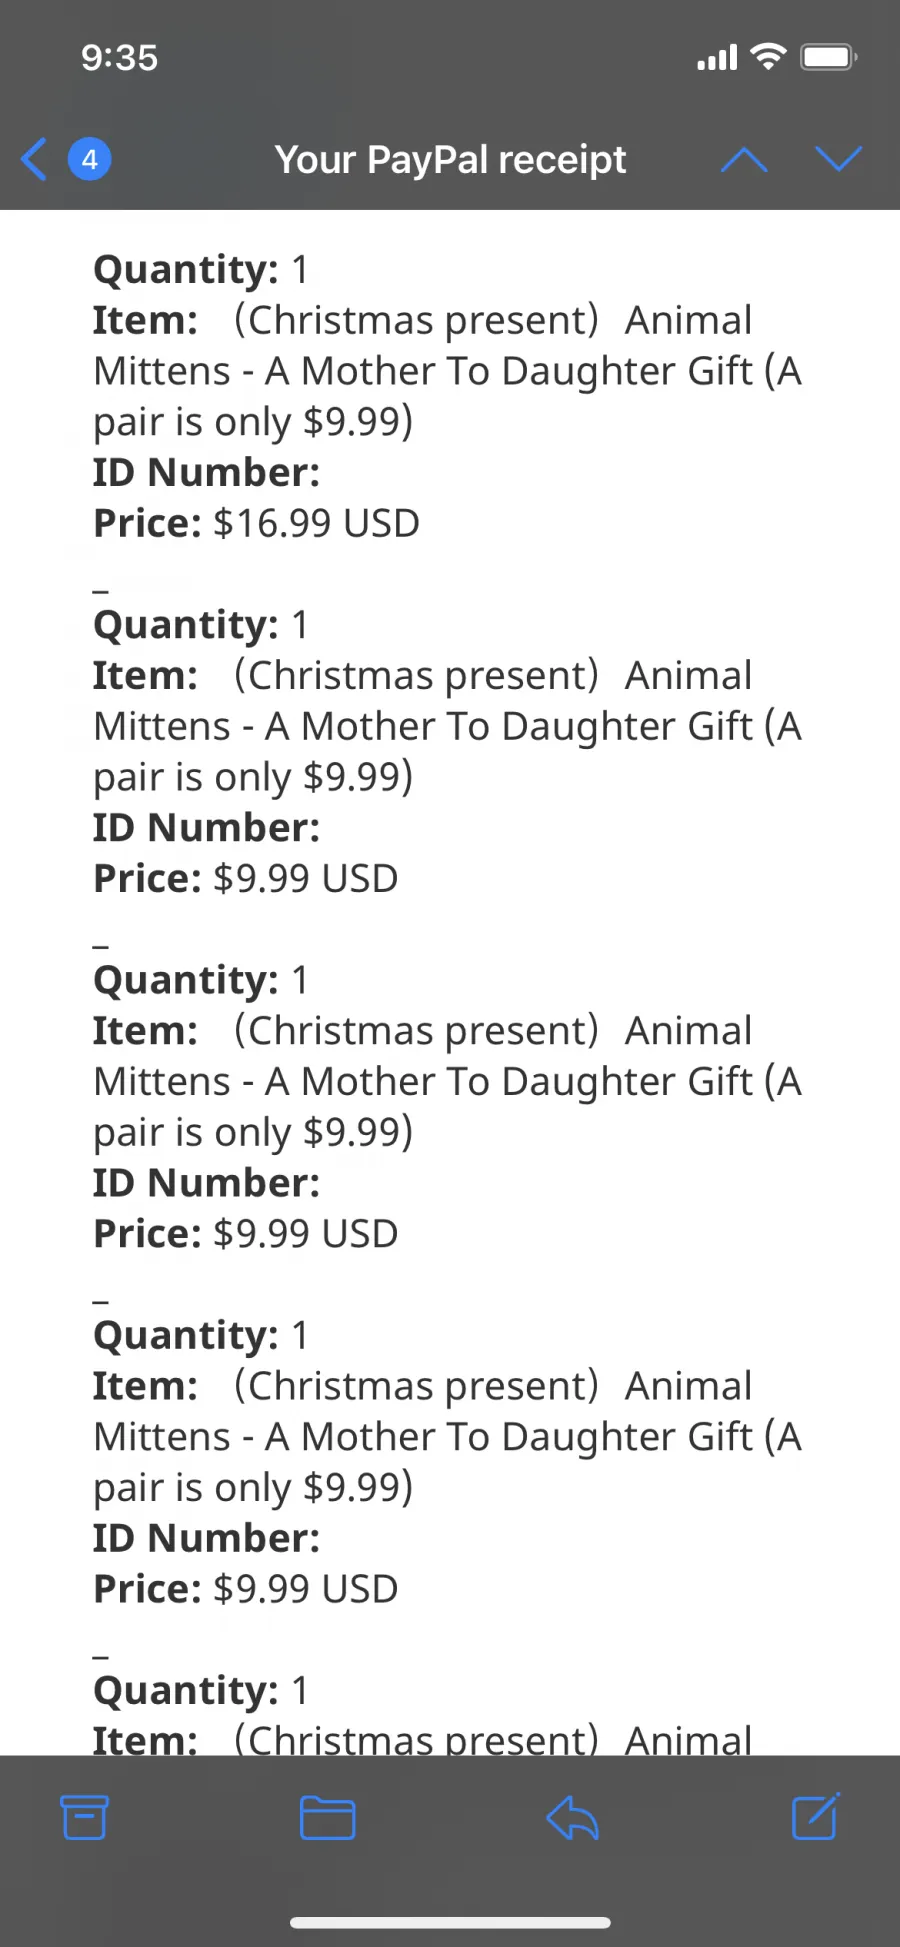Tap the unread count badge showing 4
Image resolution: width=900 pixels, height=1947 pixels.
click(89, 159)
